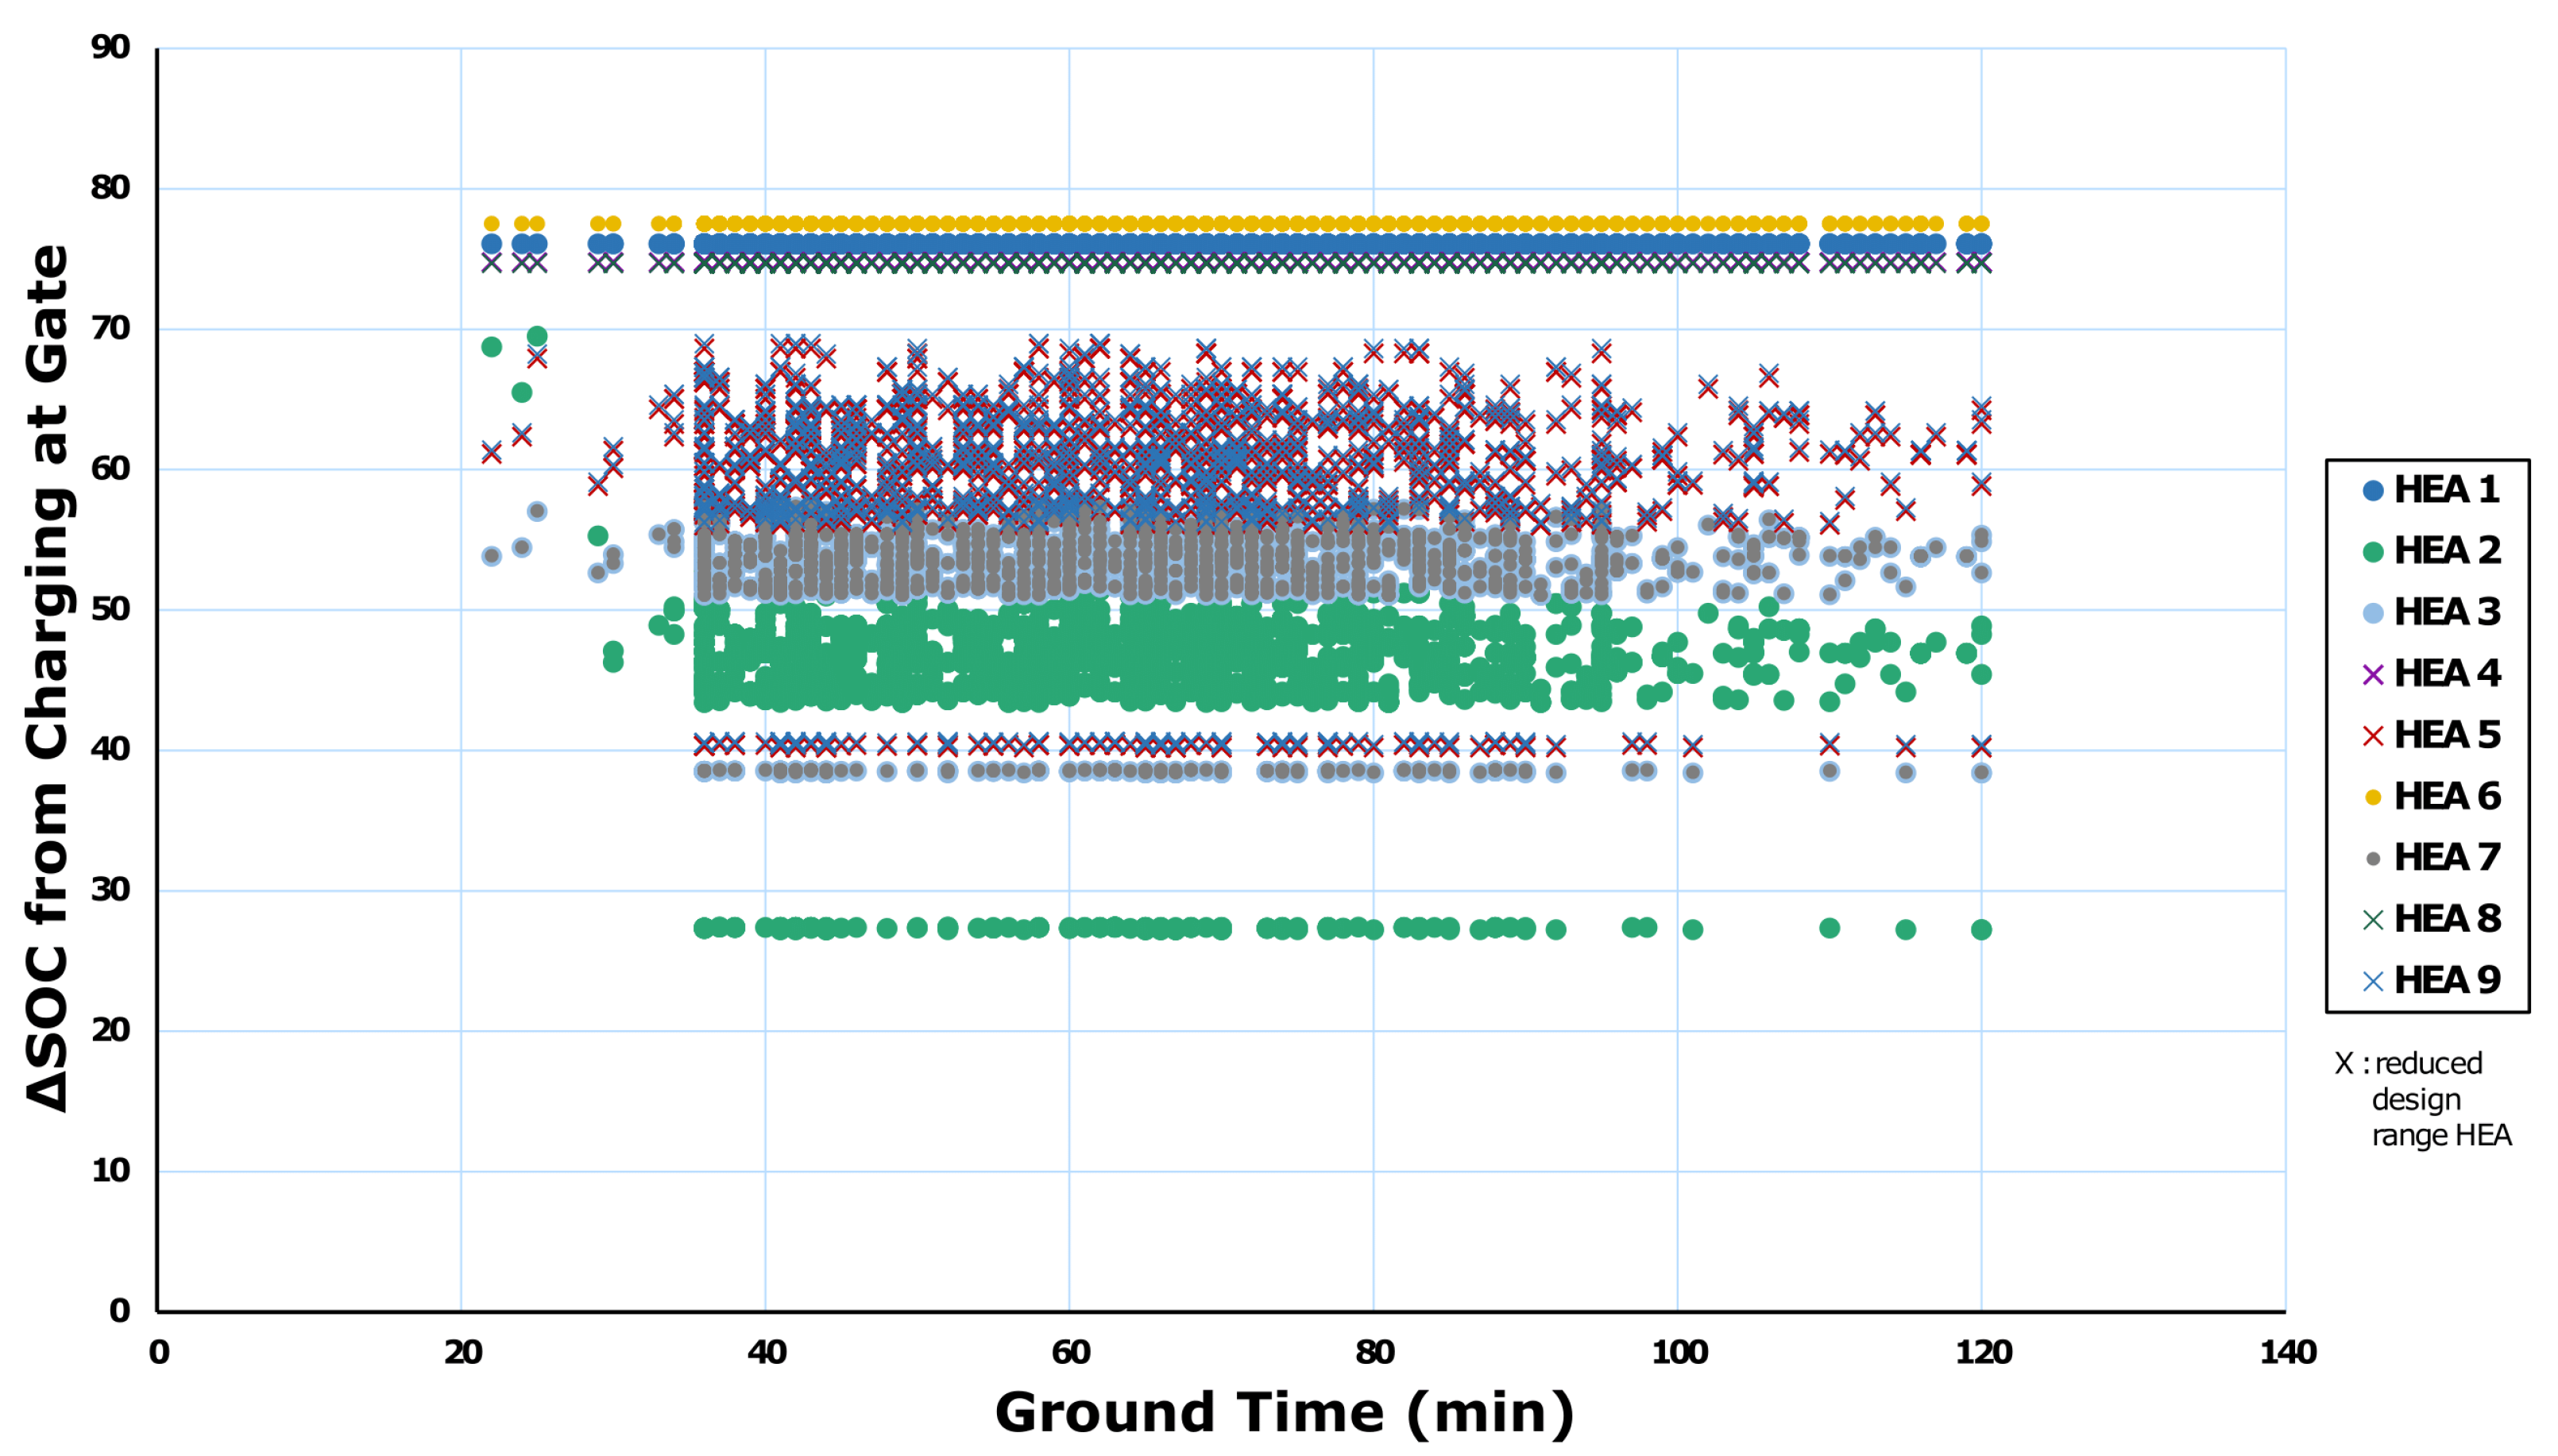Click the 90 y-axis tick label
This screenshot has height=1456, width=2558.
point(110,47)
